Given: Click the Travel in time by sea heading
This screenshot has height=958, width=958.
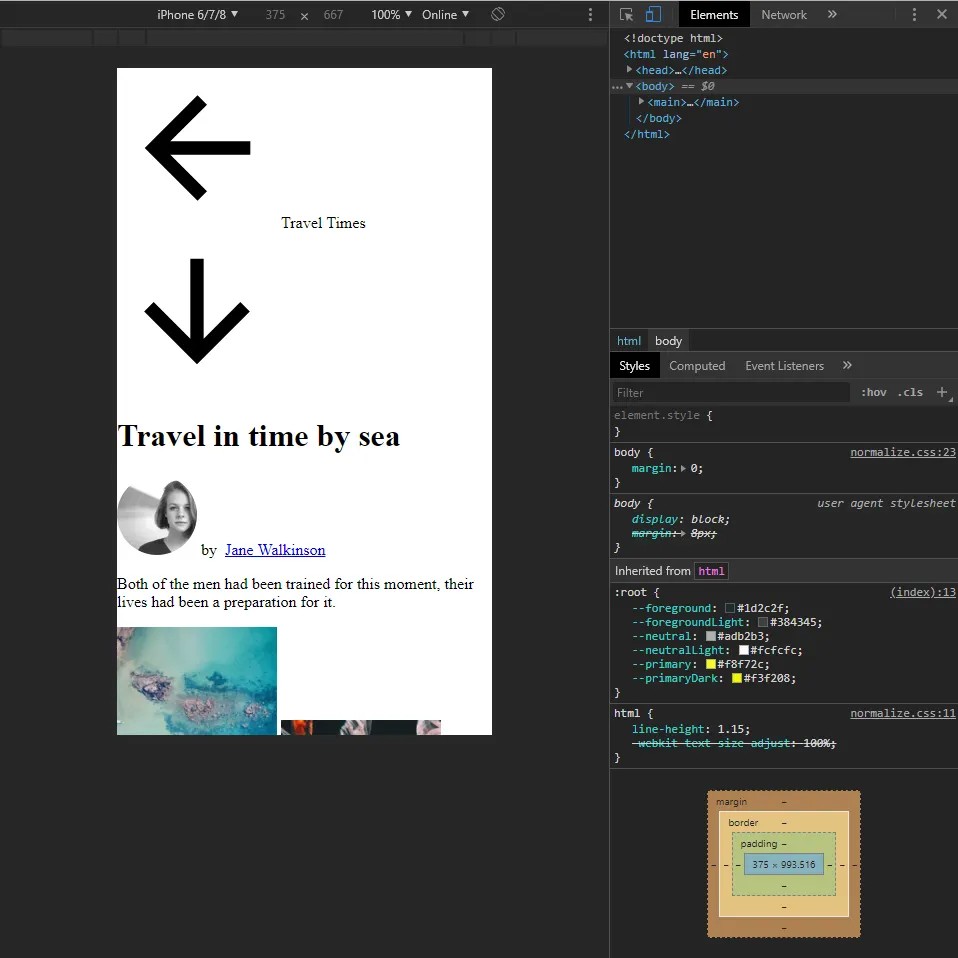Looking at the screenshot, I should [x=258, y=436].
